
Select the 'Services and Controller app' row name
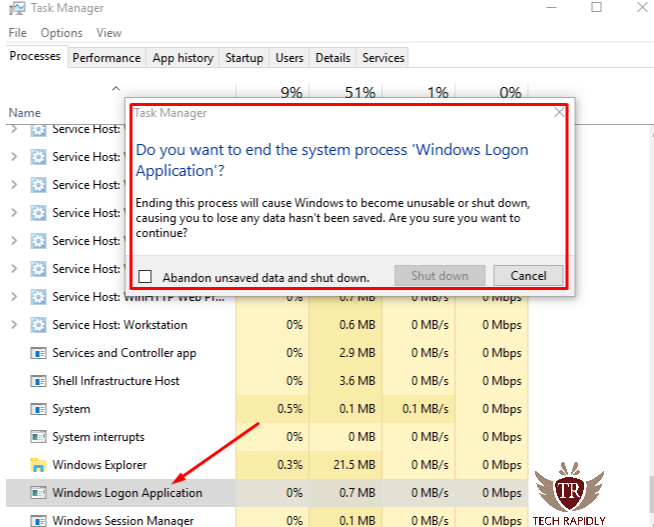pyautogui.click(x=124, y=353)
